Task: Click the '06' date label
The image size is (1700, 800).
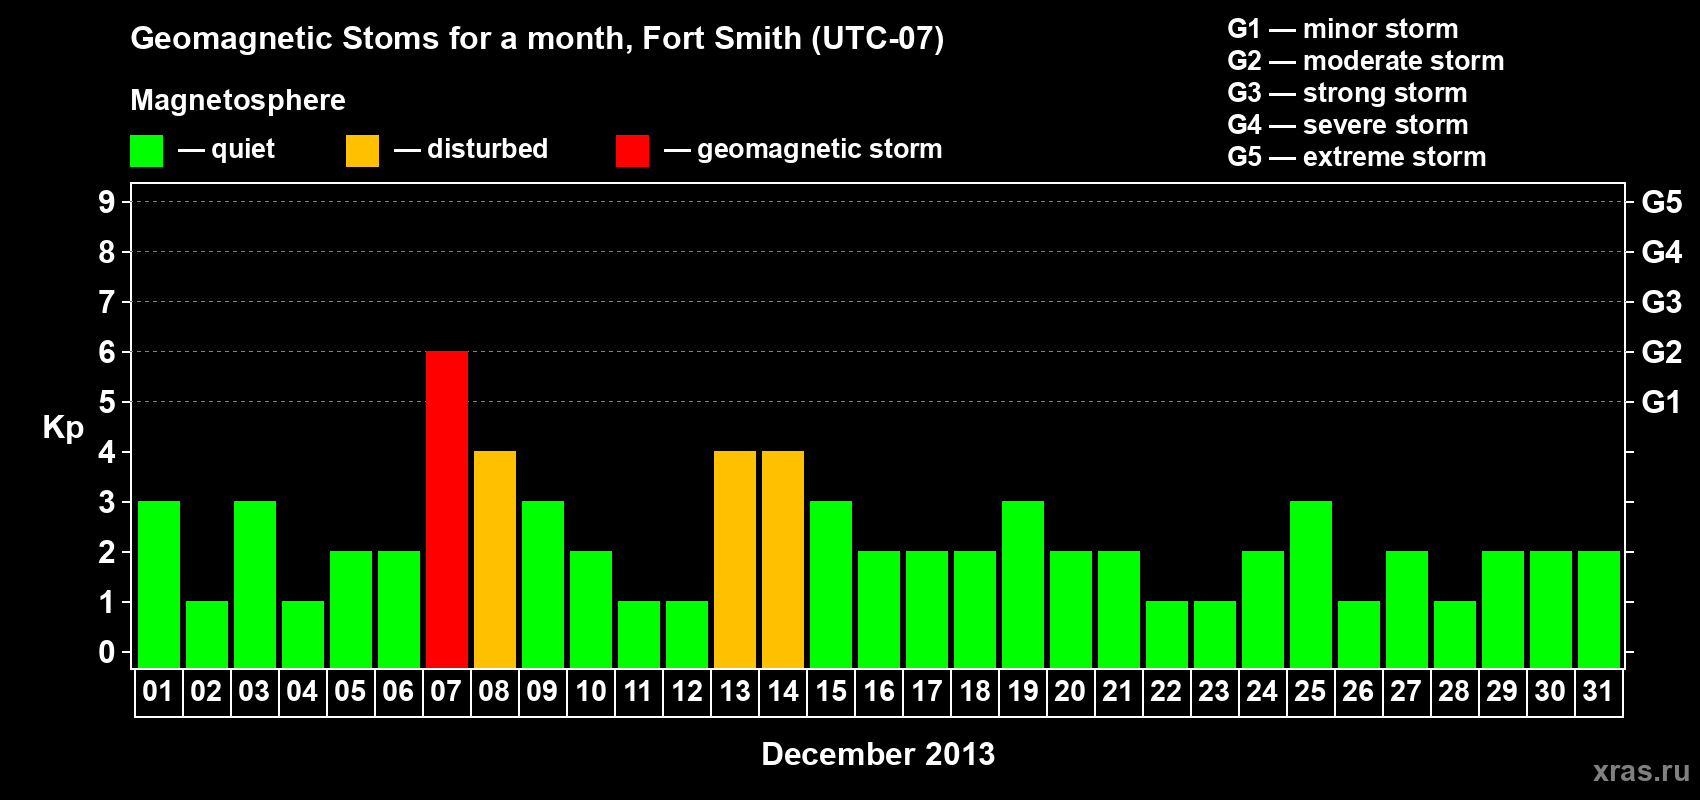Action: click(398, 692)
